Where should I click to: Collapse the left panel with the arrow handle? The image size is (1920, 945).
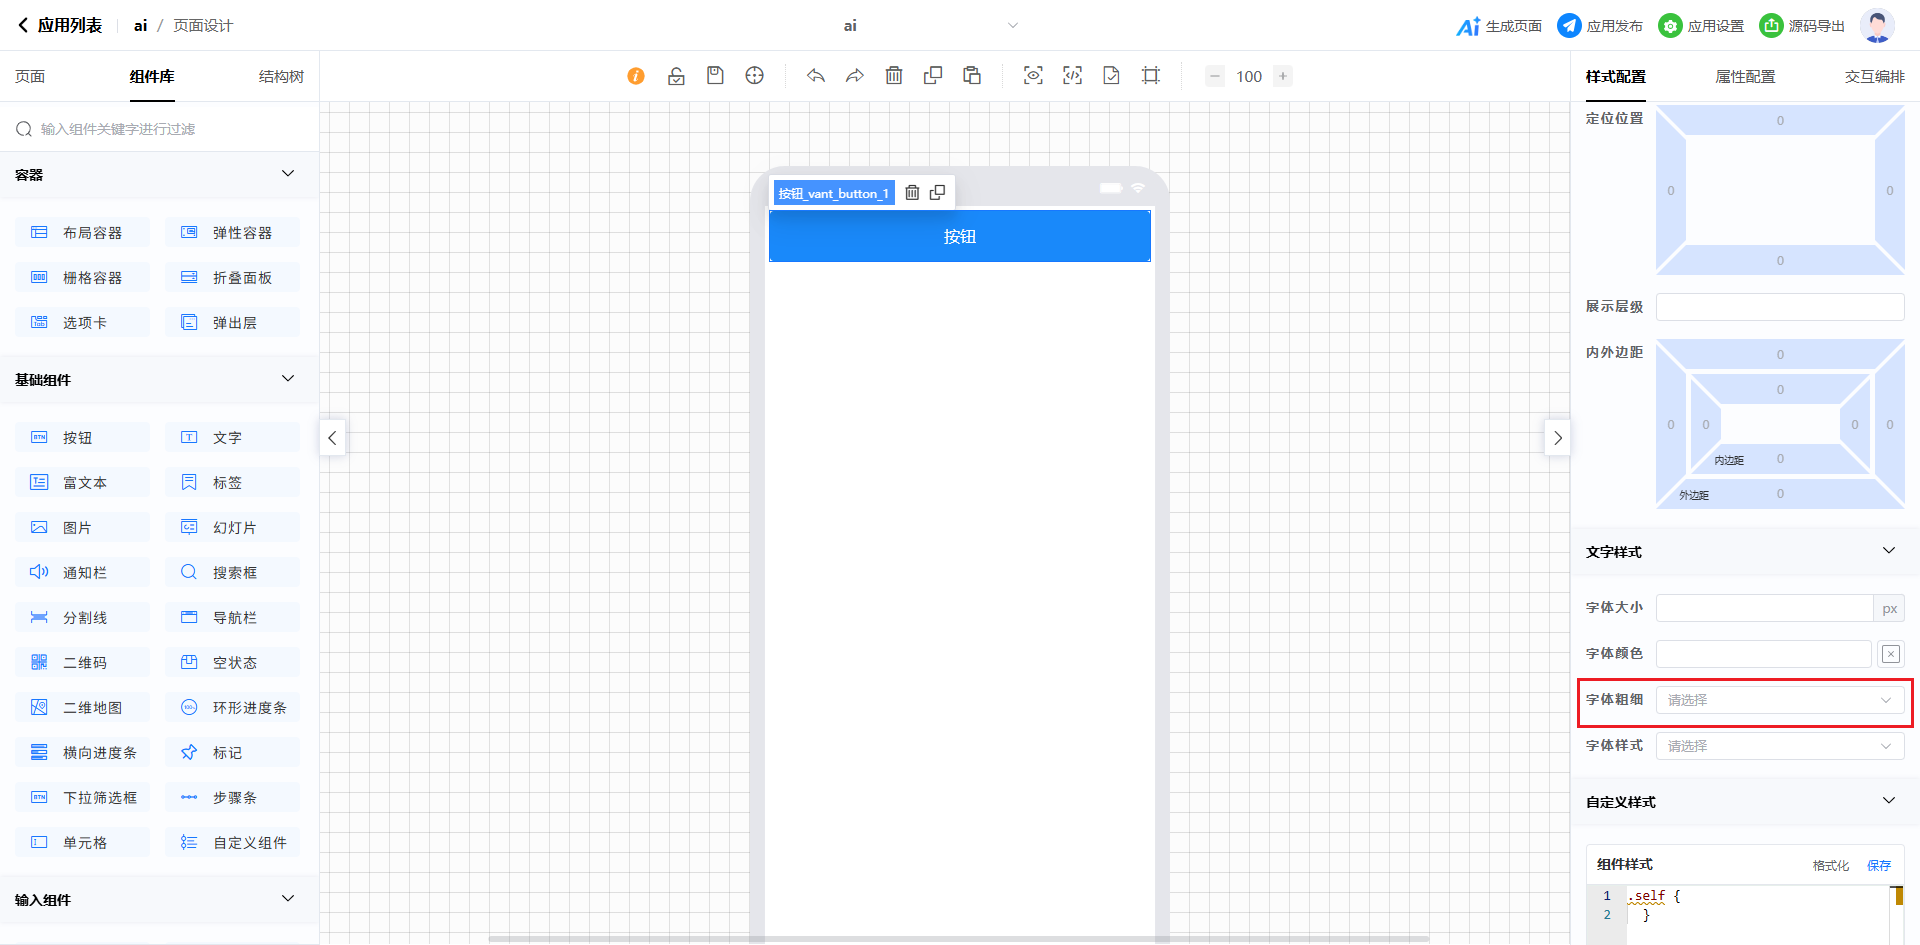tap(332, 438)
